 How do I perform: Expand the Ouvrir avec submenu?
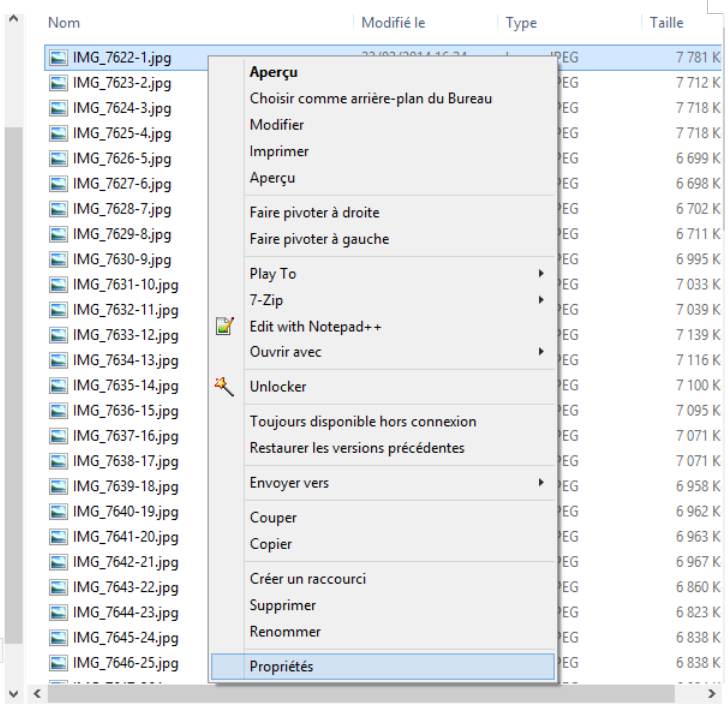coord(541,352)
